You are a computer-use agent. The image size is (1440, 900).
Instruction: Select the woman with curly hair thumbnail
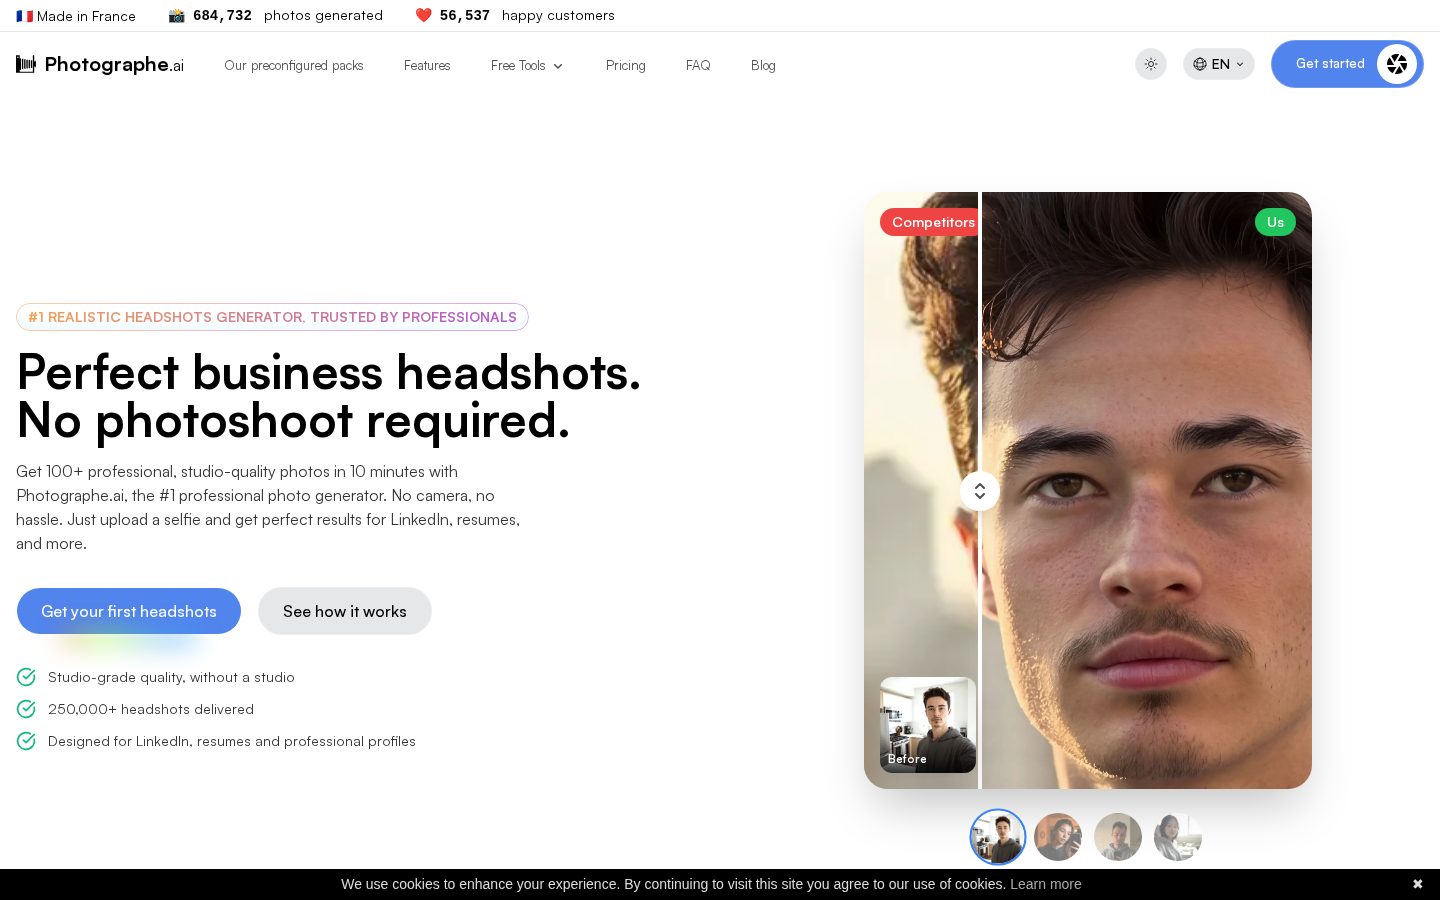[x=1058, y=837]
